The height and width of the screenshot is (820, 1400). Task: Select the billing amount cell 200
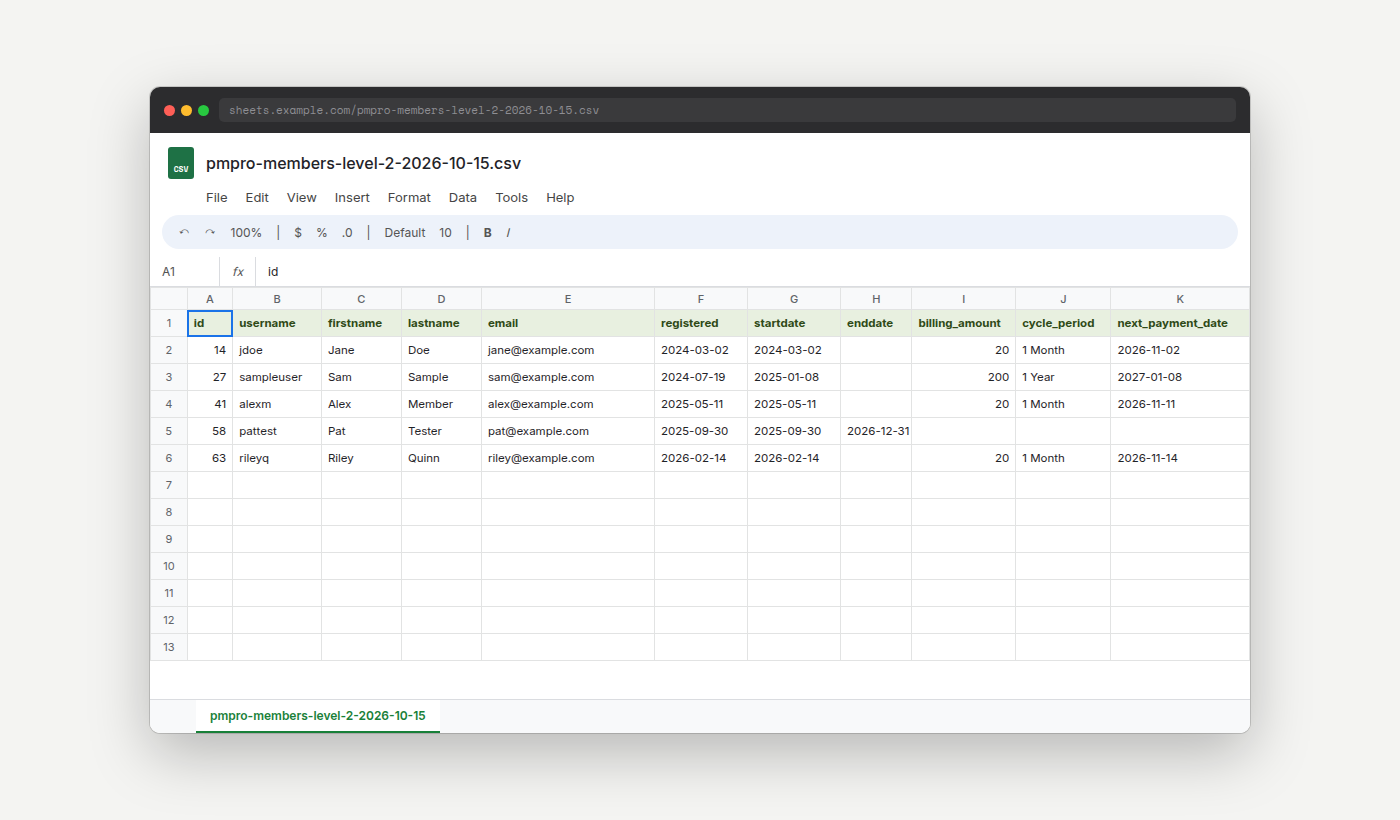click(x=963, y=377)
